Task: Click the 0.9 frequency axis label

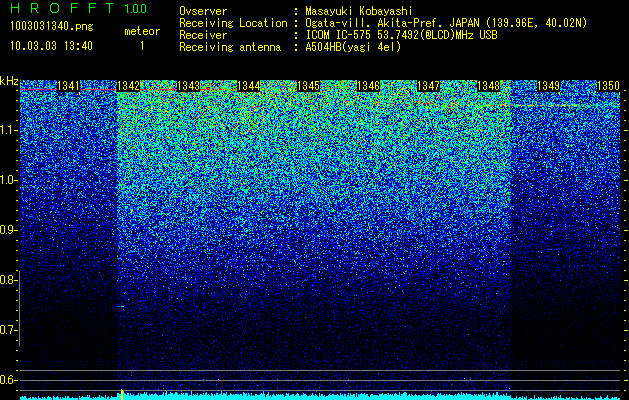Action: [8, 230]
